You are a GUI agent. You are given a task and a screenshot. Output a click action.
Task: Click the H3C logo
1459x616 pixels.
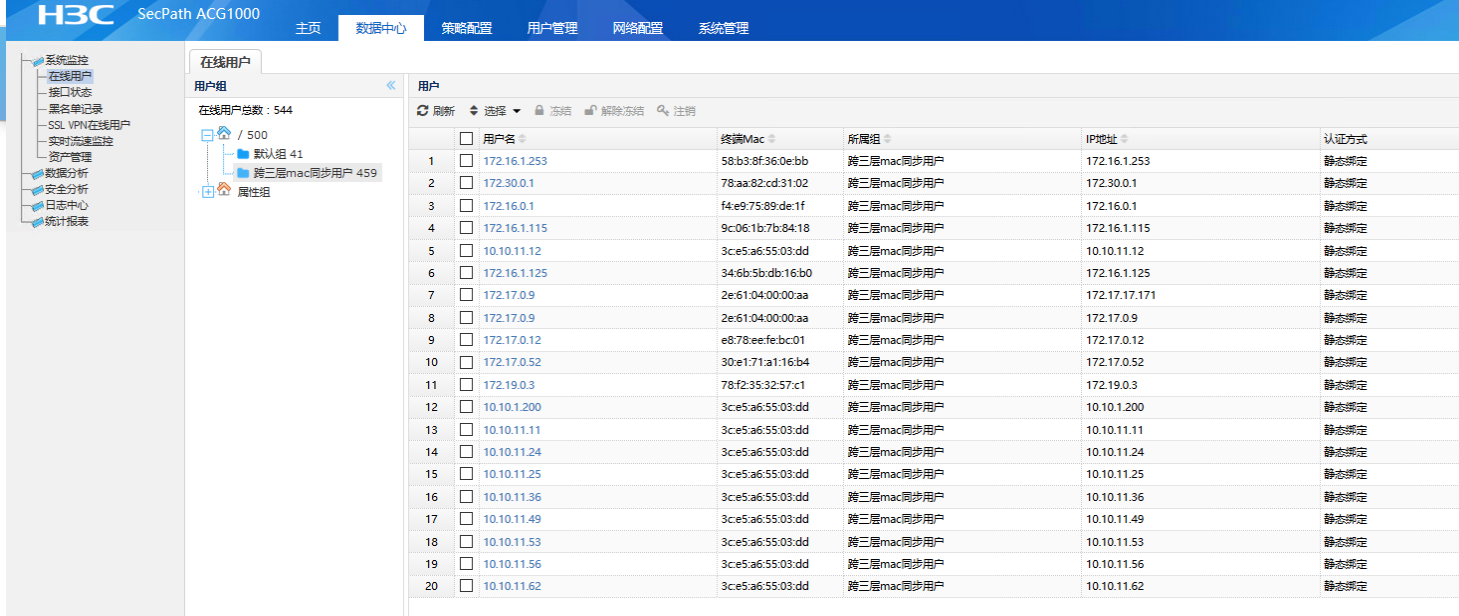point(76,15)
